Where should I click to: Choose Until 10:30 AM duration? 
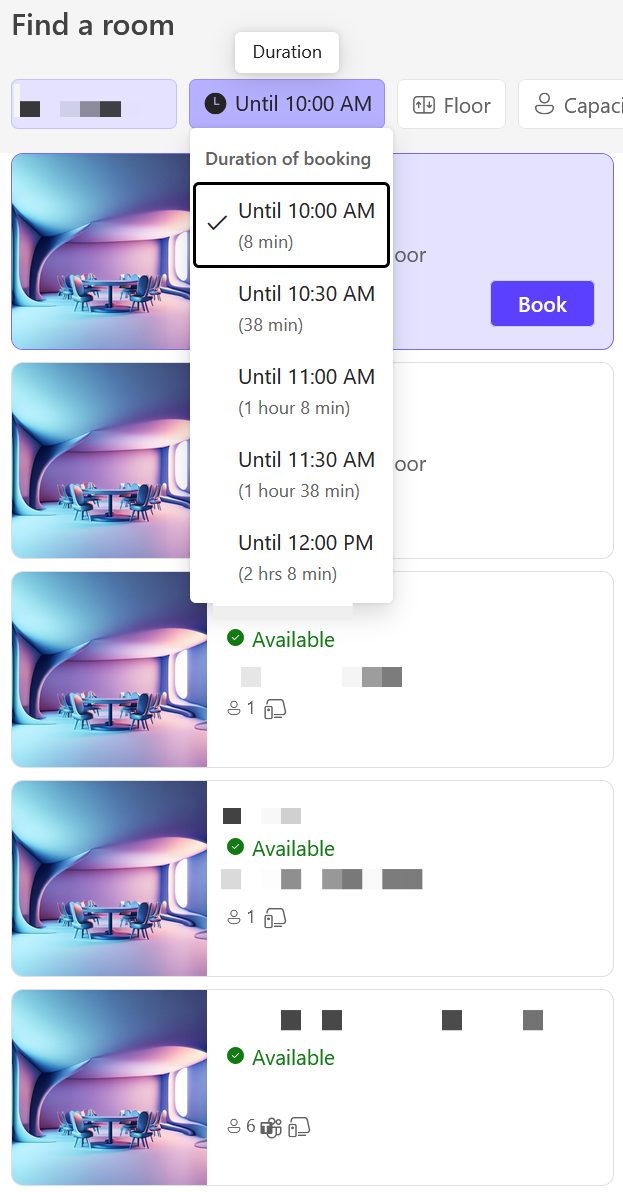click(291, 308)
